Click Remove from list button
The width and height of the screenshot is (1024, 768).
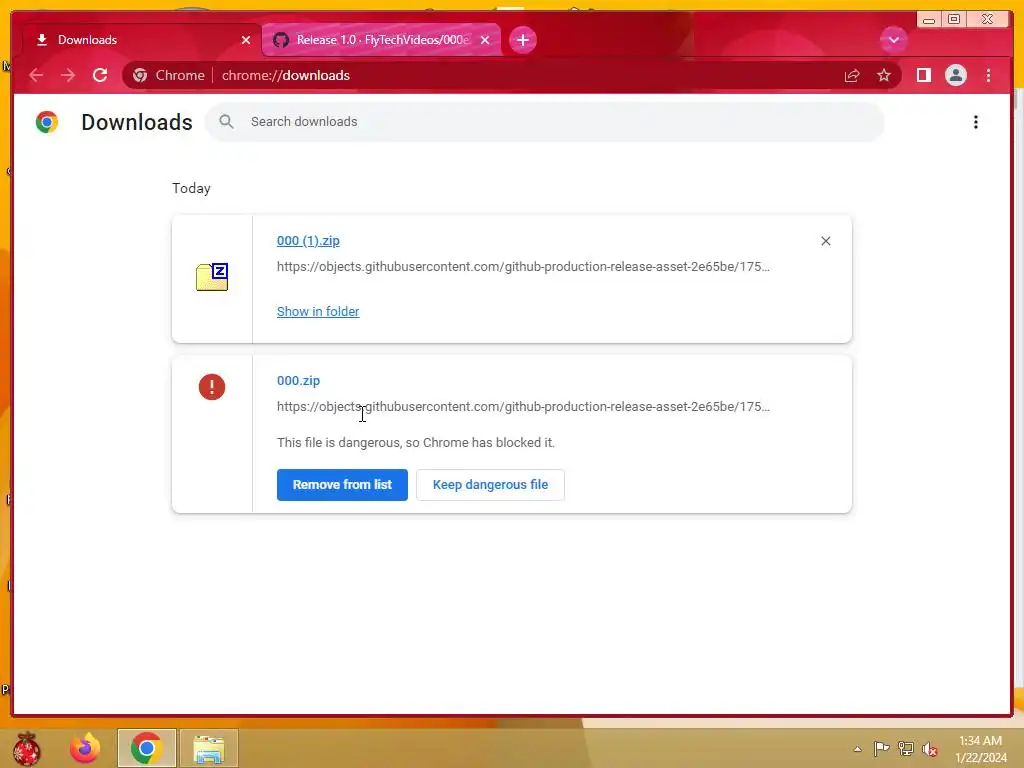(342, 485)
